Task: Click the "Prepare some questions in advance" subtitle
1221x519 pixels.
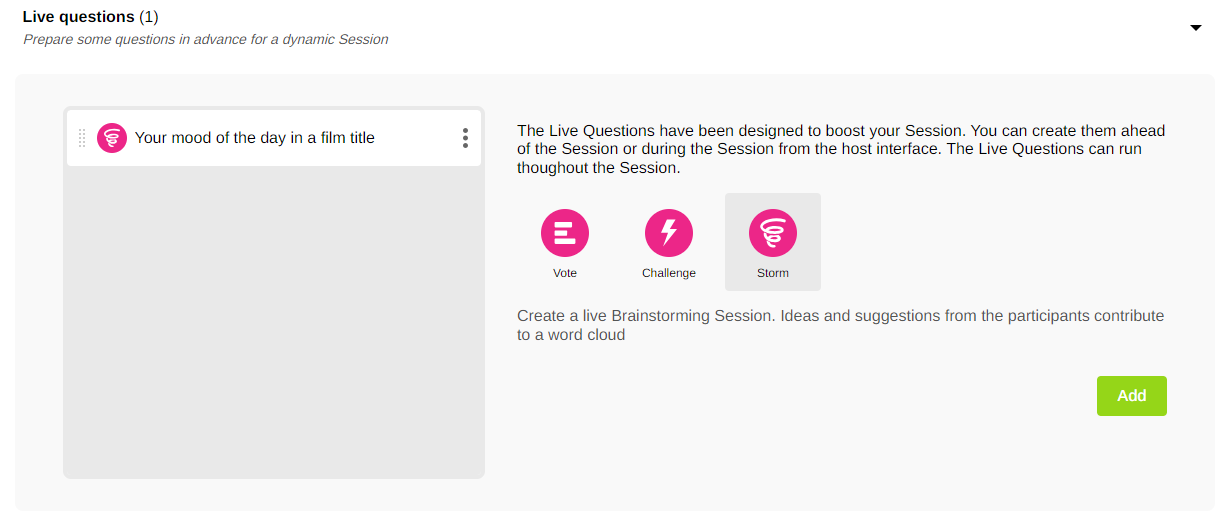Action: pyautogui.click(x=205, y=40)
